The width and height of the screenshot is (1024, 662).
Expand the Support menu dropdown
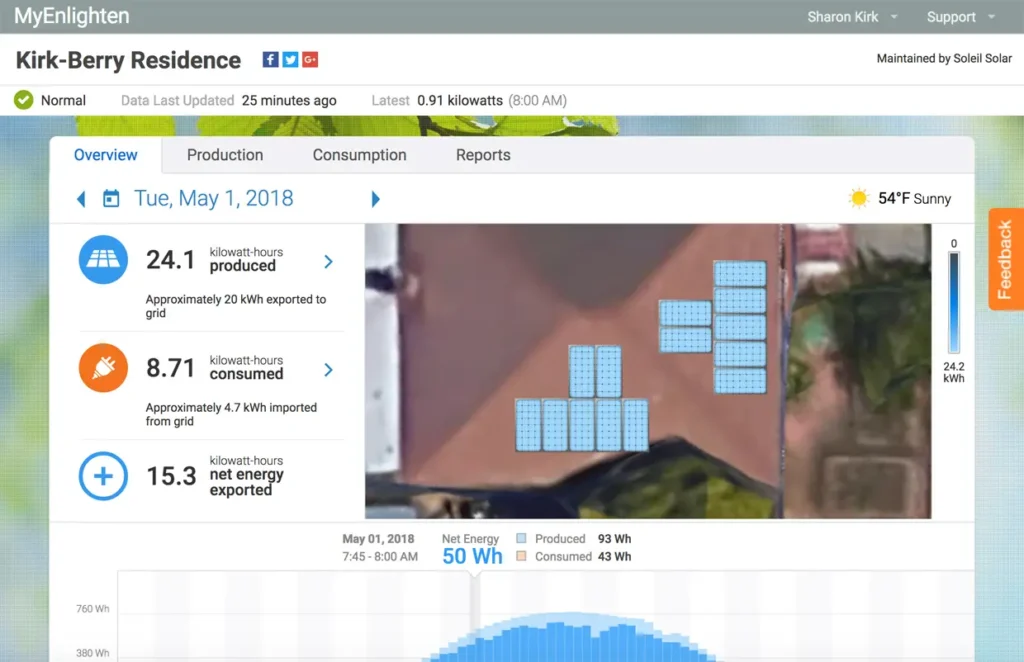tap(960, 17)
